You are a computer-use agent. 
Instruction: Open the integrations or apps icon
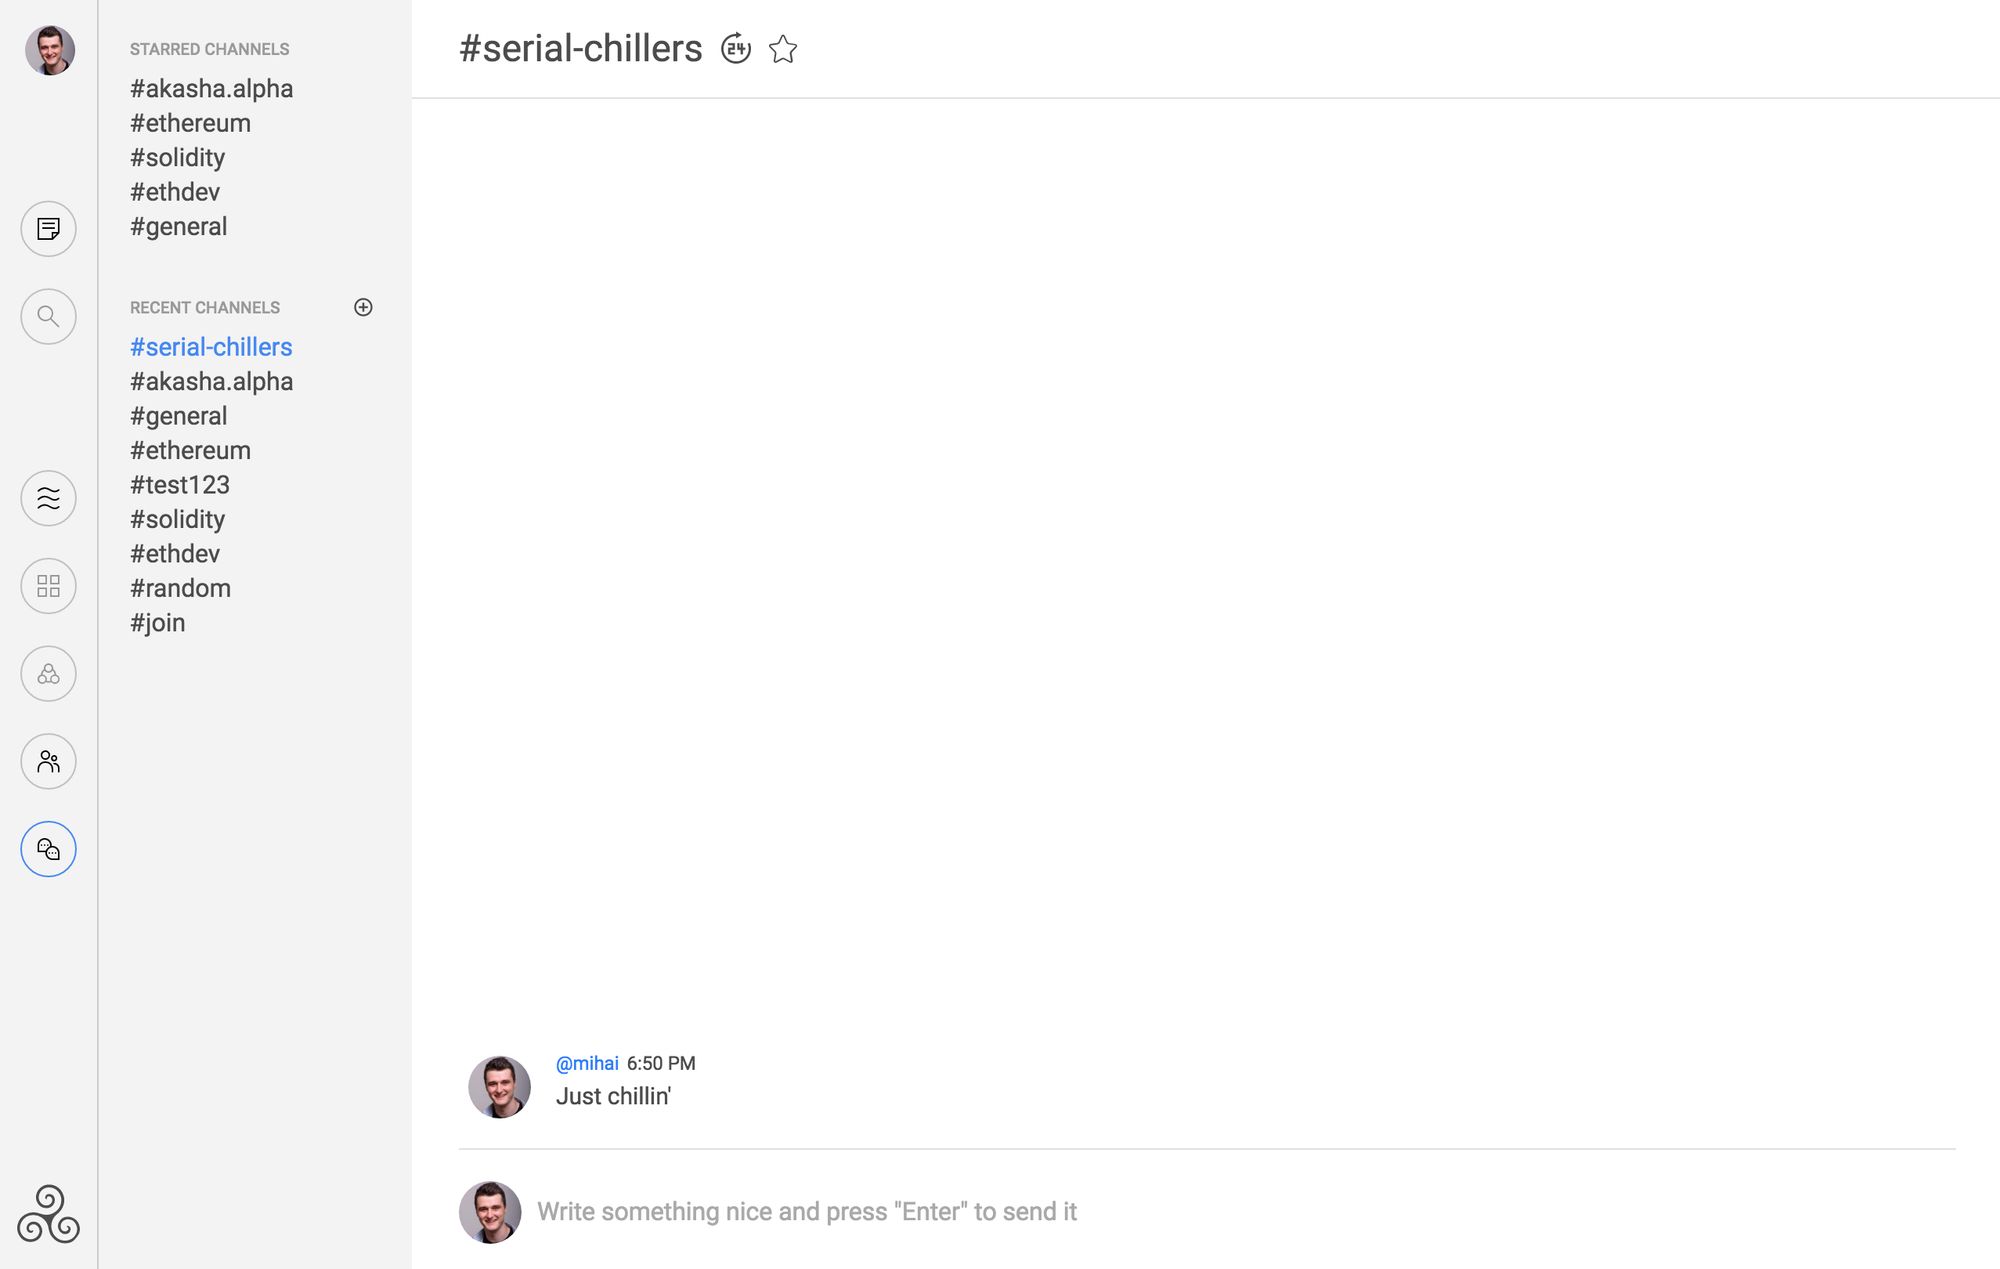[x=48, y=583]
